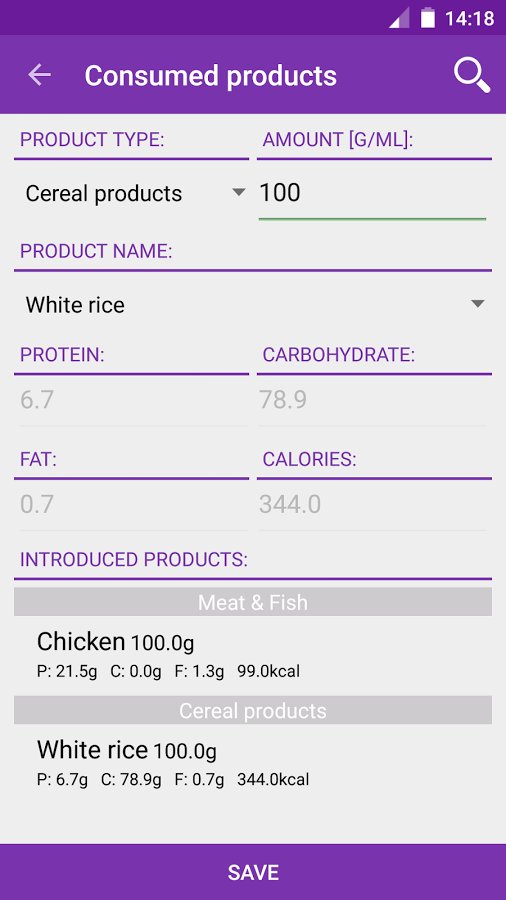506x900 pixels.
Task: Select the Chicken 100.0g entry
Action: (x=253, y=654)
